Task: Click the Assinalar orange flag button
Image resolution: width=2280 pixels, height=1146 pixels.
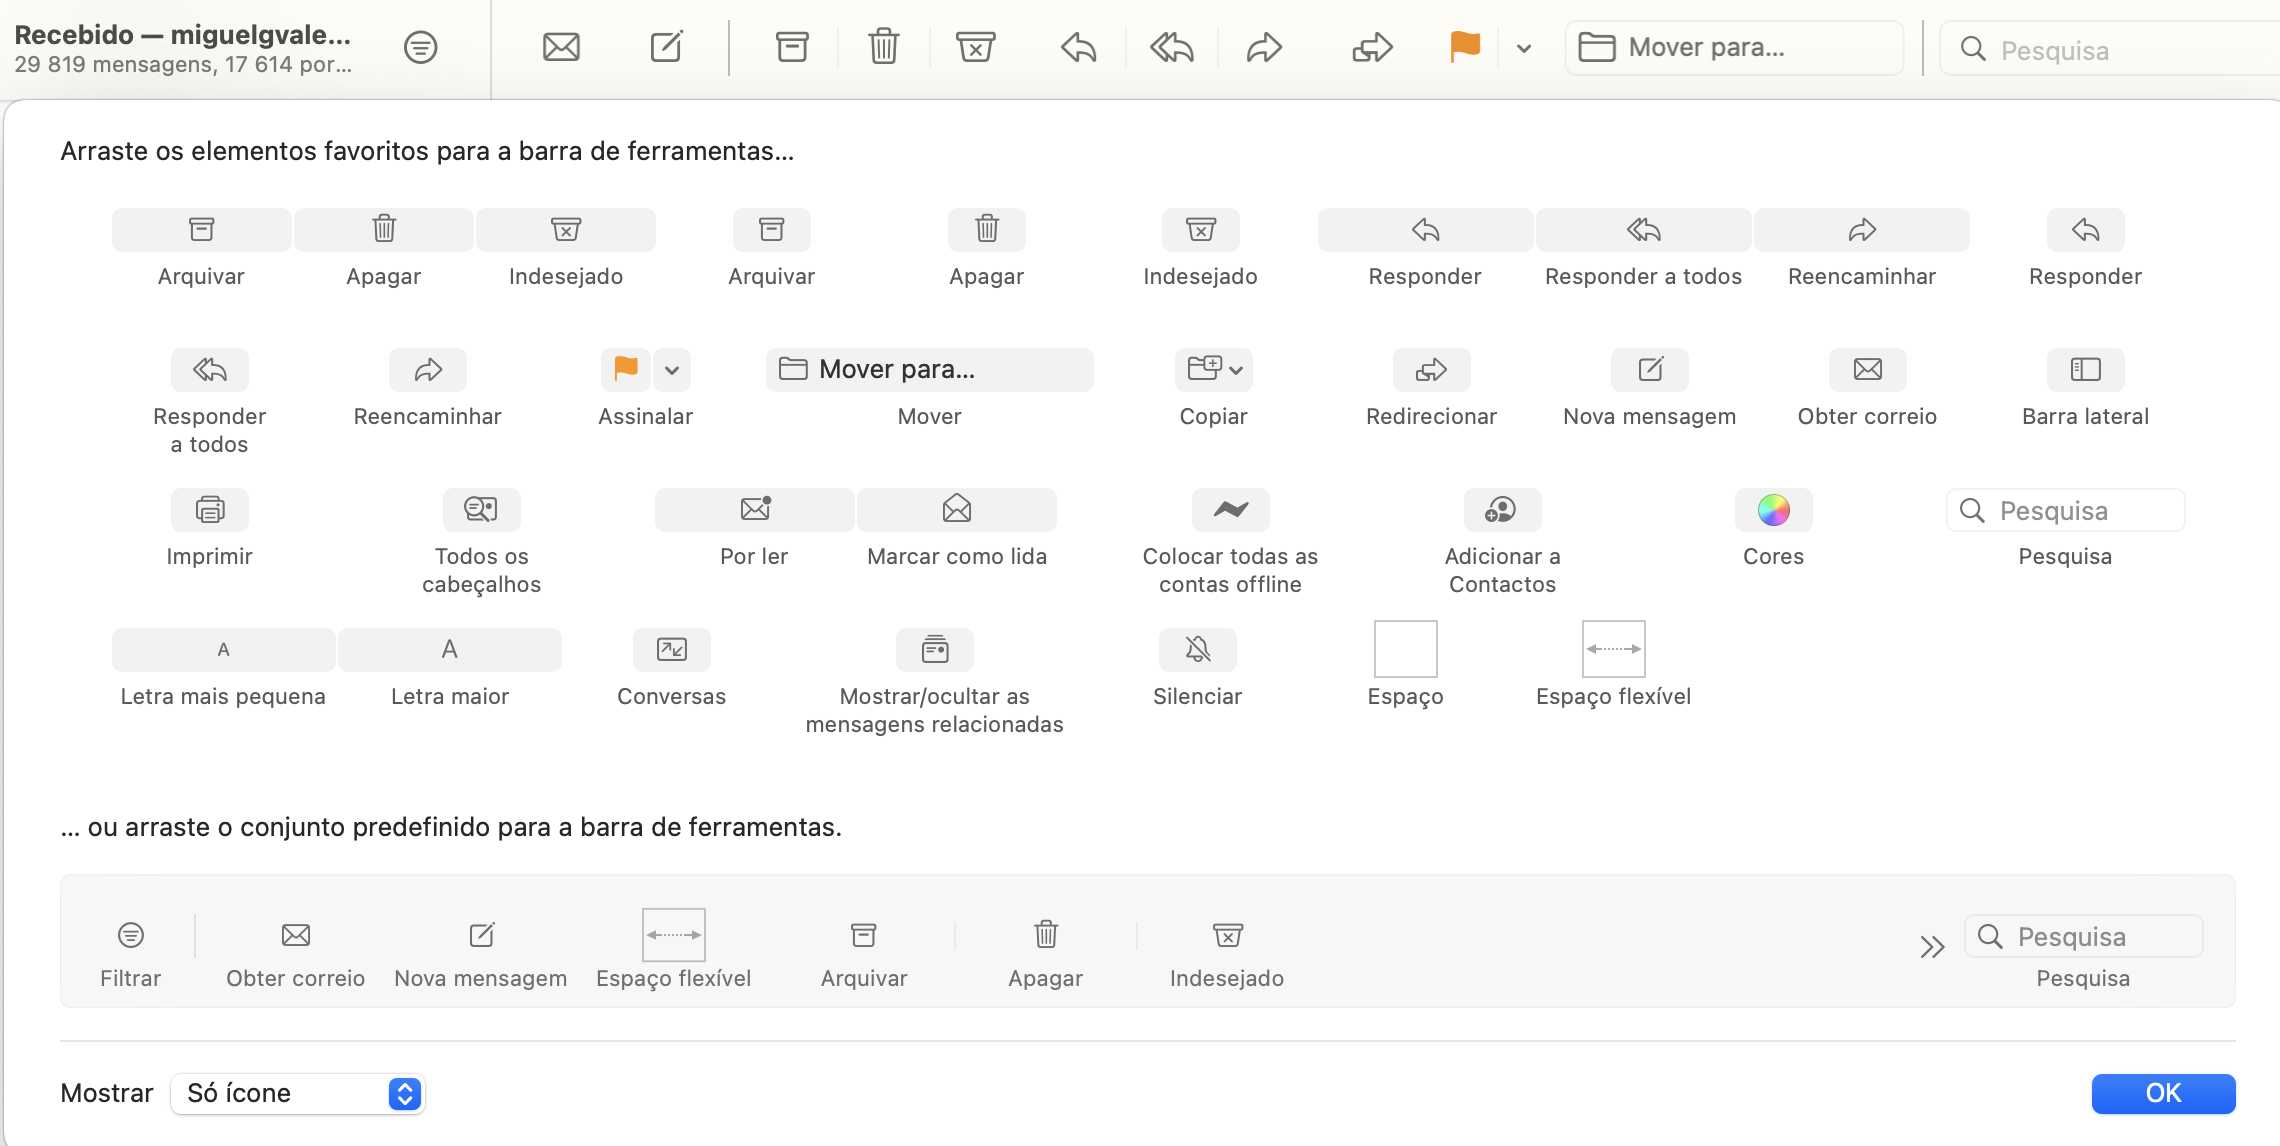Action: coord(626,370)
